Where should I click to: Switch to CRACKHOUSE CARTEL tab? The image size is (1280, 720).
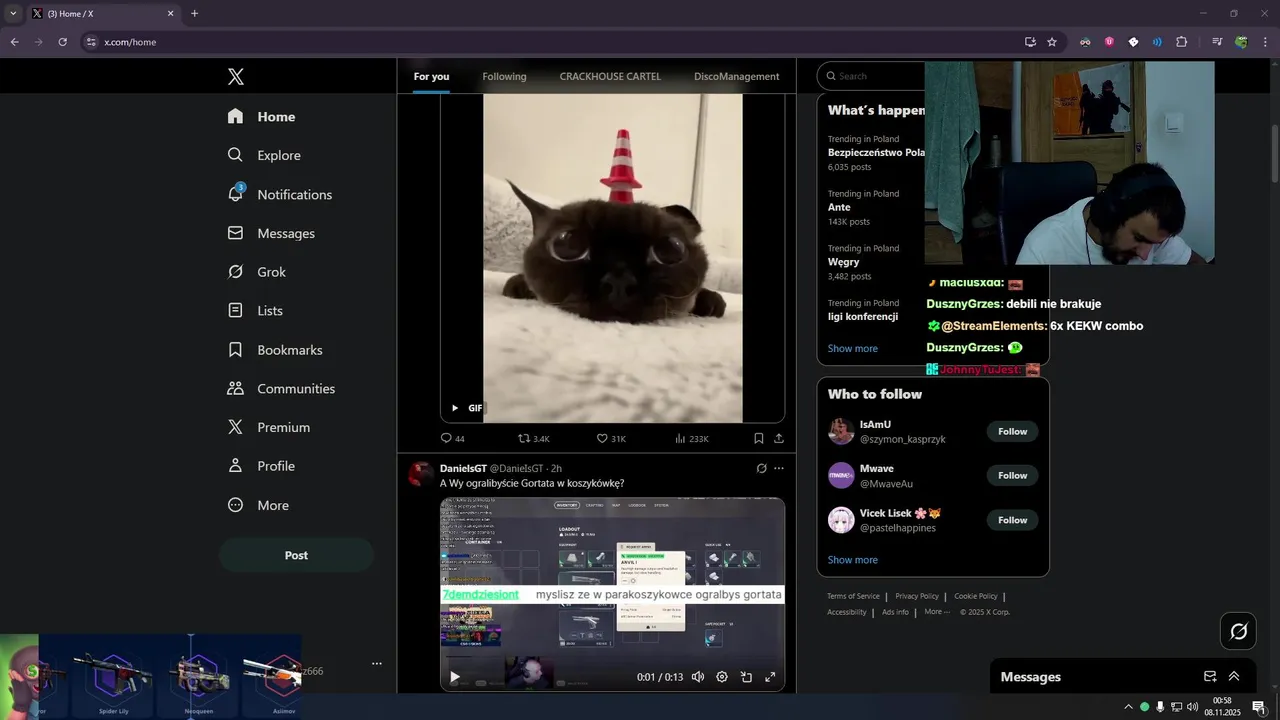[610, 76]
